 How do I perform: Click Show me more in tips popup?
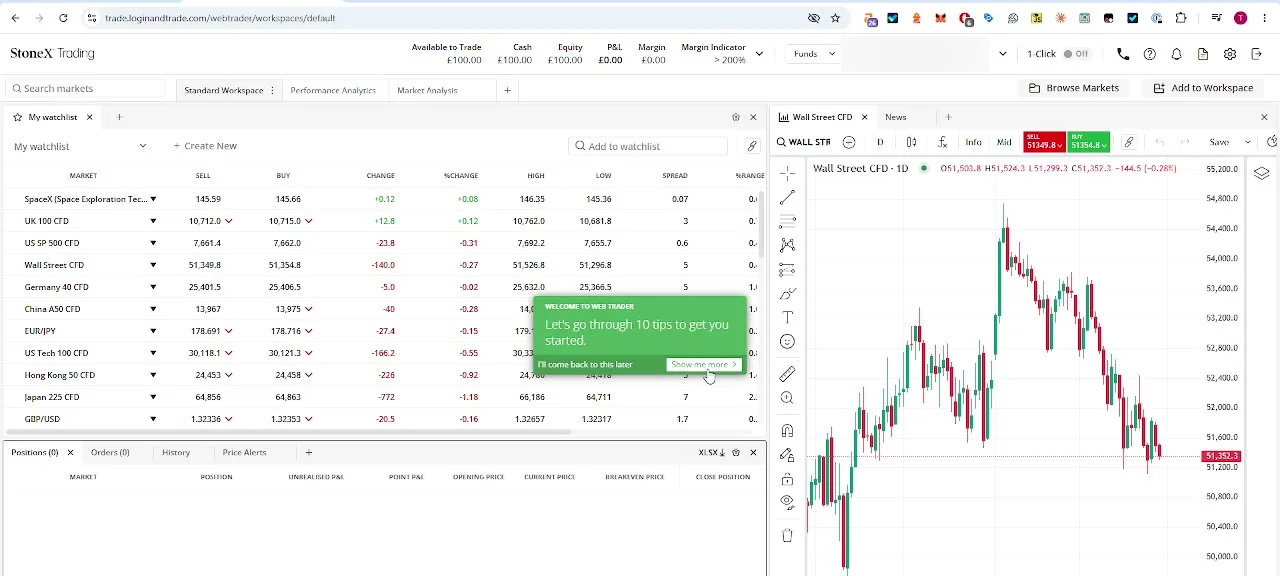[x=704, y=365]
